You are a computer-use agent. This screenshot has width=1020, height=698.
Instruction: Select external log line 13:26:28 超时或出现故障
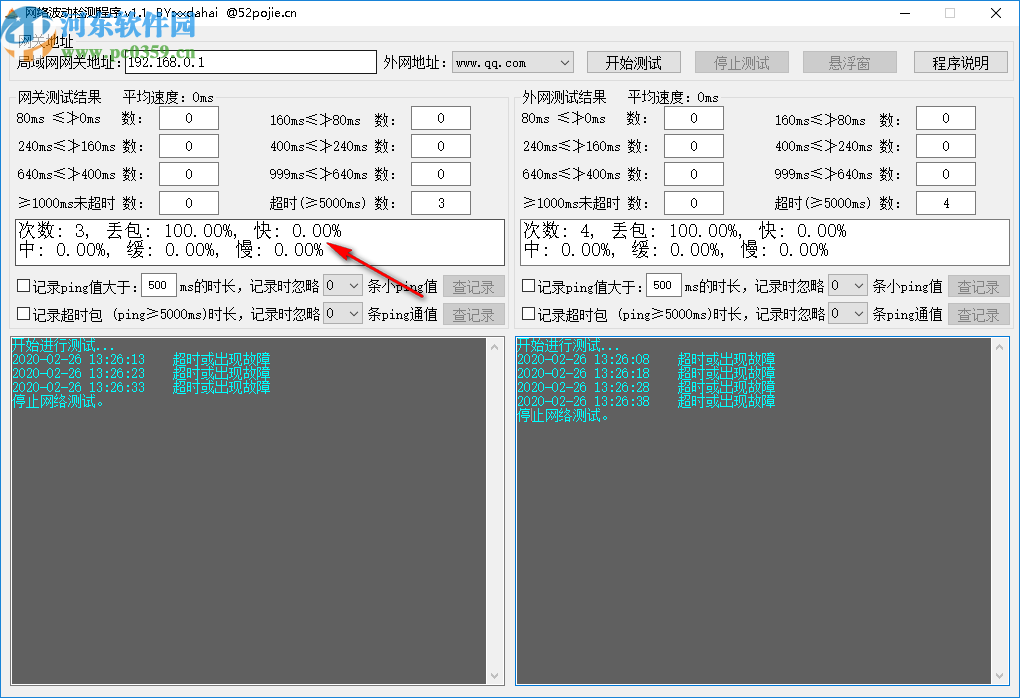pyautogui.click(x=646, y=387)
